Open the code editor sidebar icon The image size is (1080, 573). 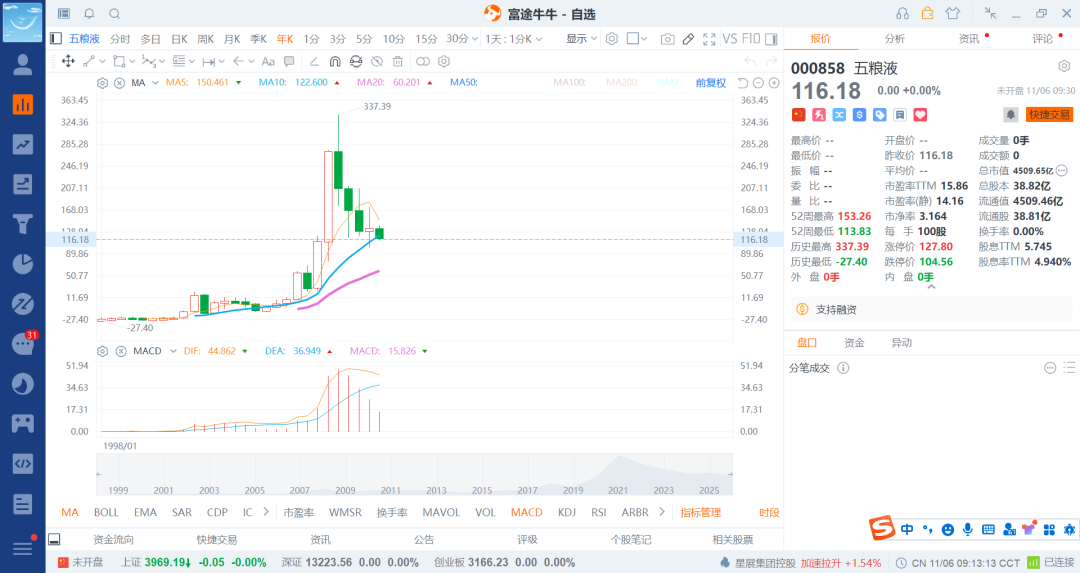click(23, 463)
